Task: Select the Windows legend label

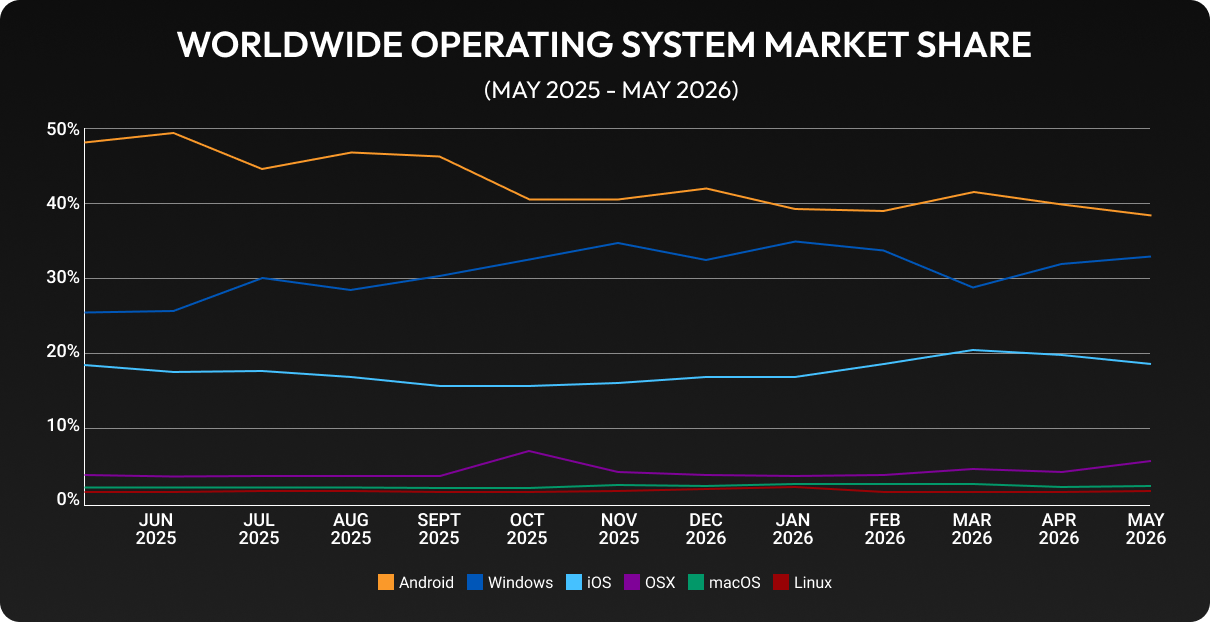Action: [x=520, y=582]
